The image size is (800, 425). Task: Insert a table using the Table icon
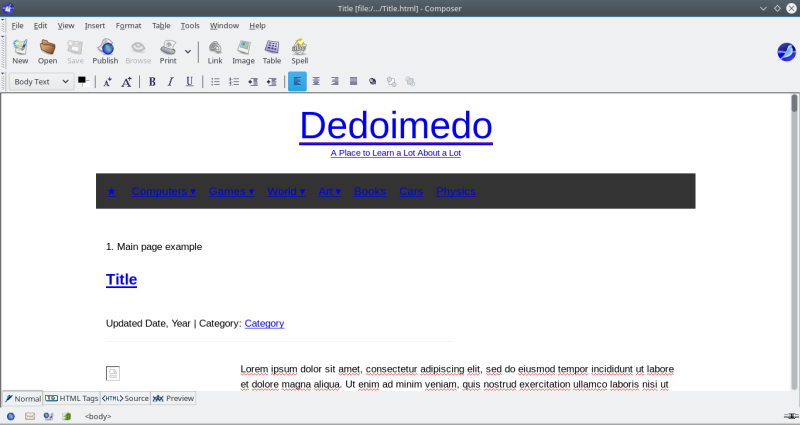click(x=272, y=51)
